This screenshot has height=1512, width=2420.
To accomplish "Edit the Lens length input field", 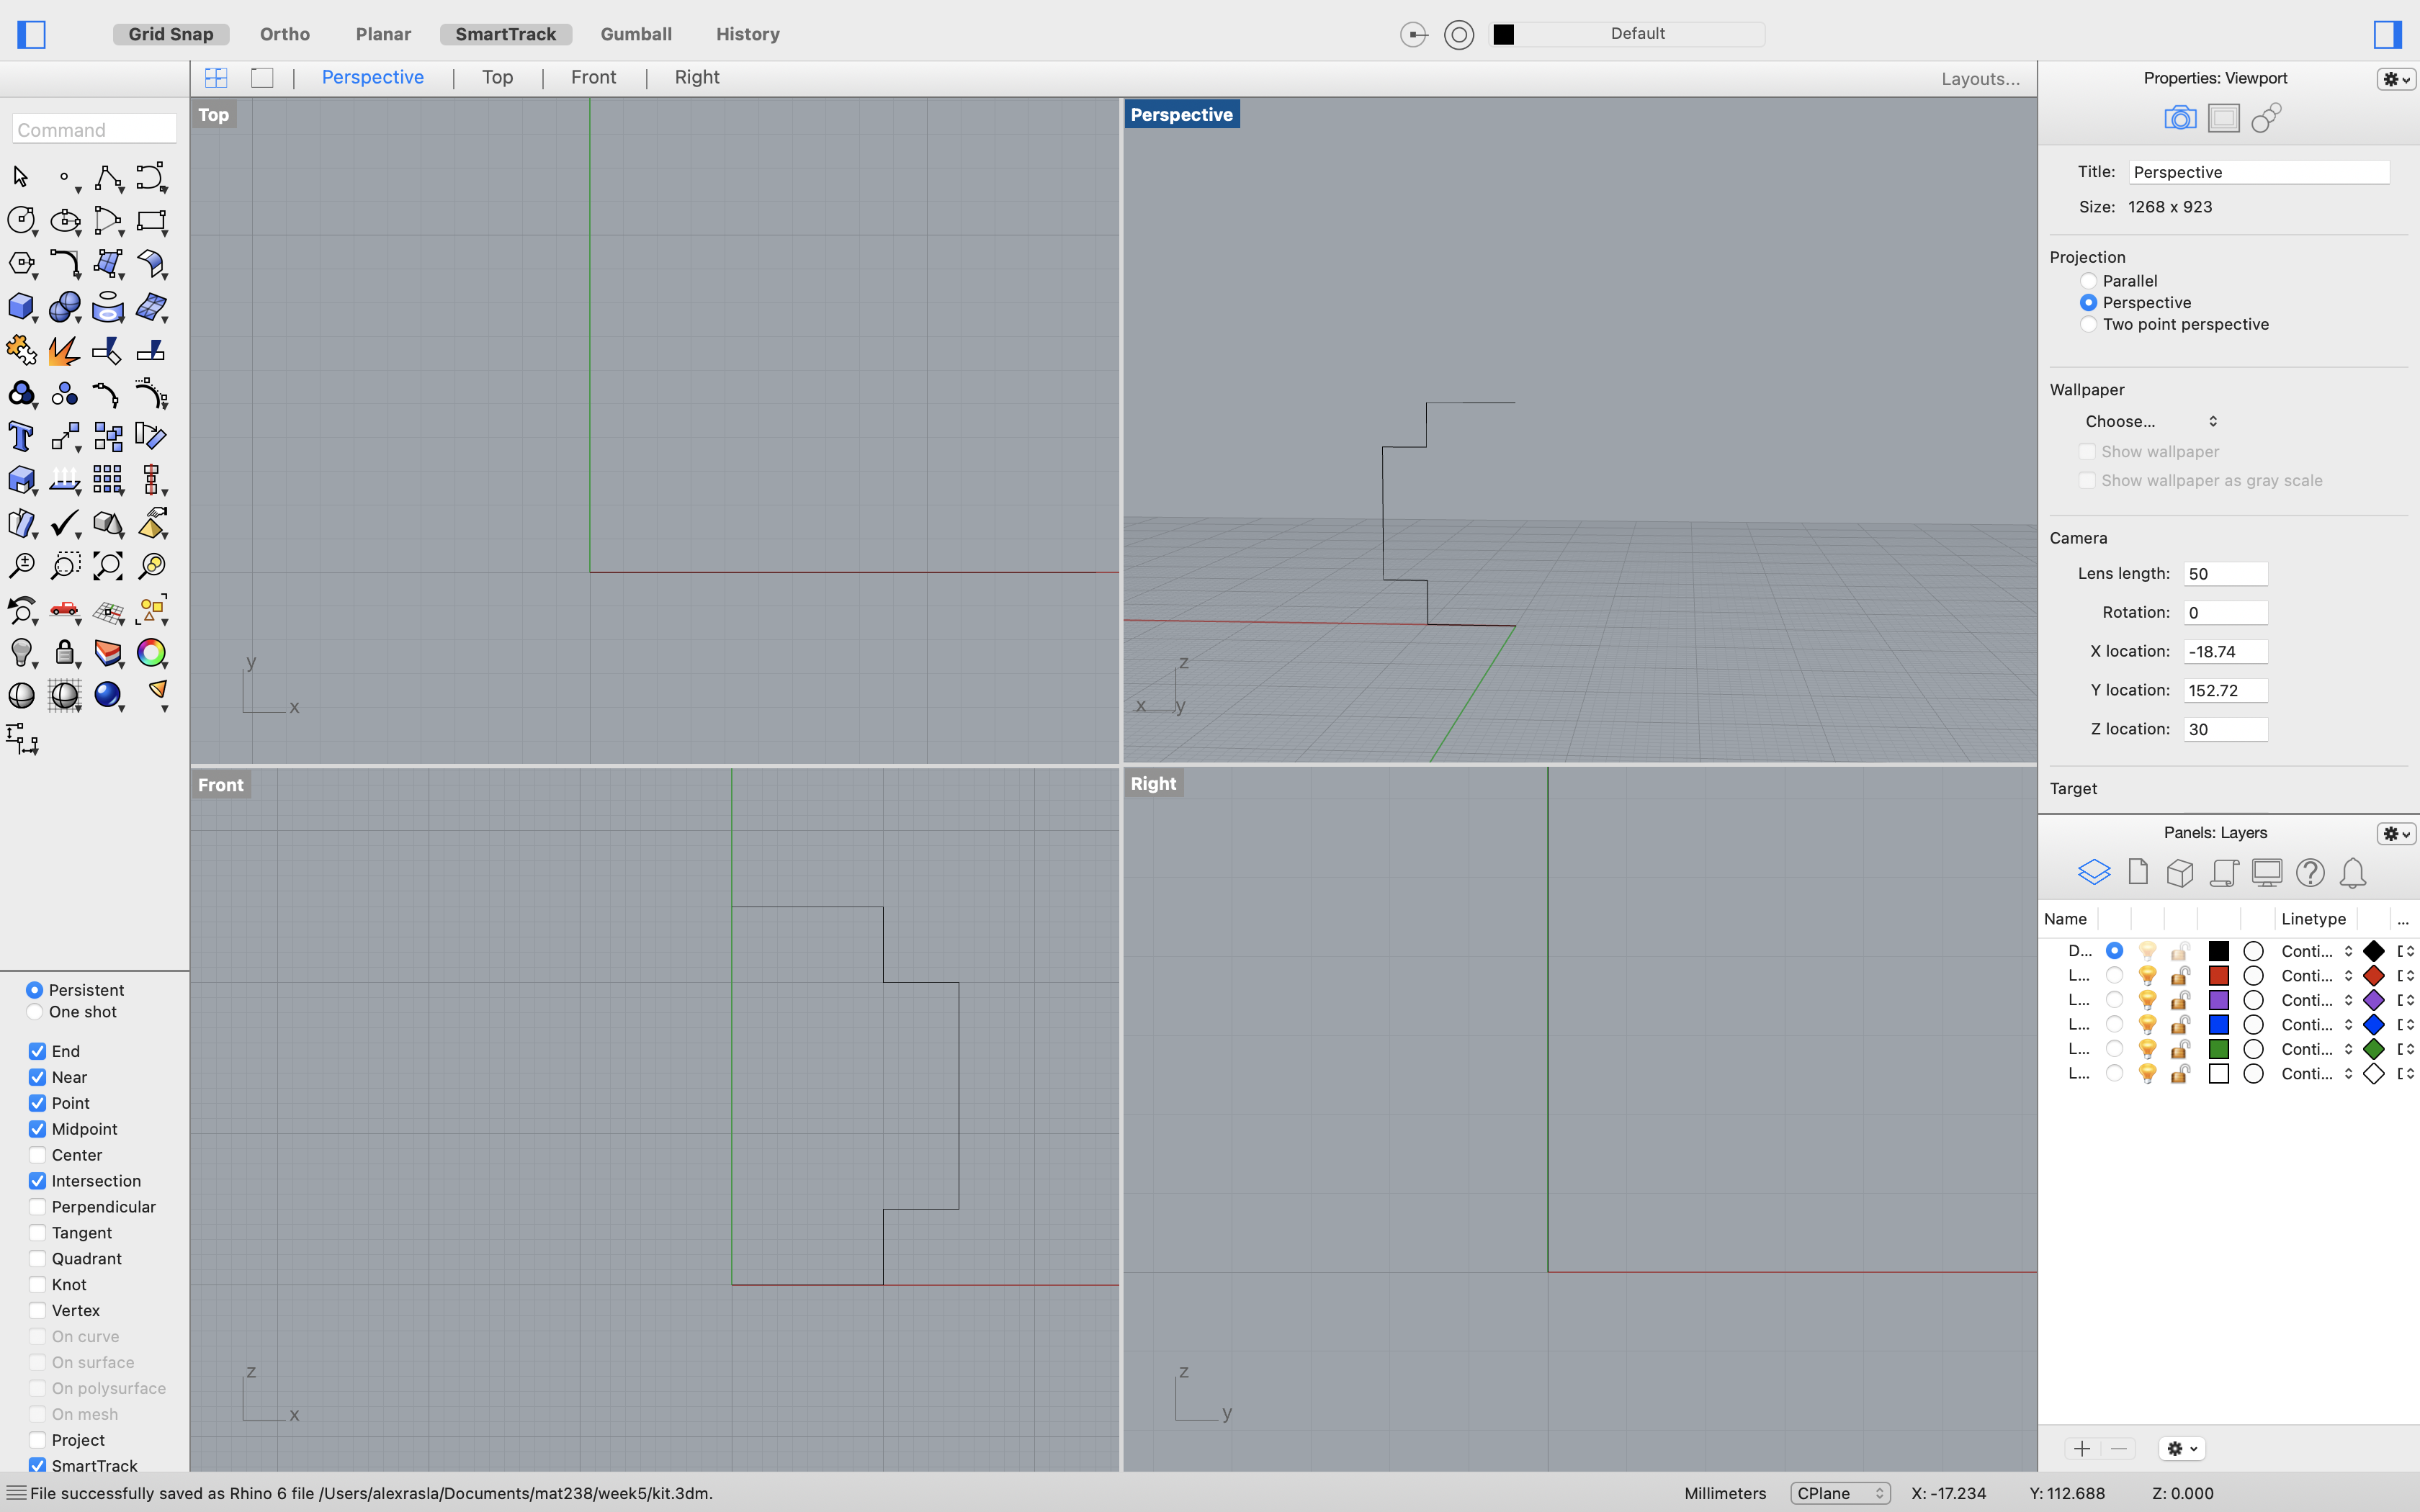I will click(x=2226, y=573).
